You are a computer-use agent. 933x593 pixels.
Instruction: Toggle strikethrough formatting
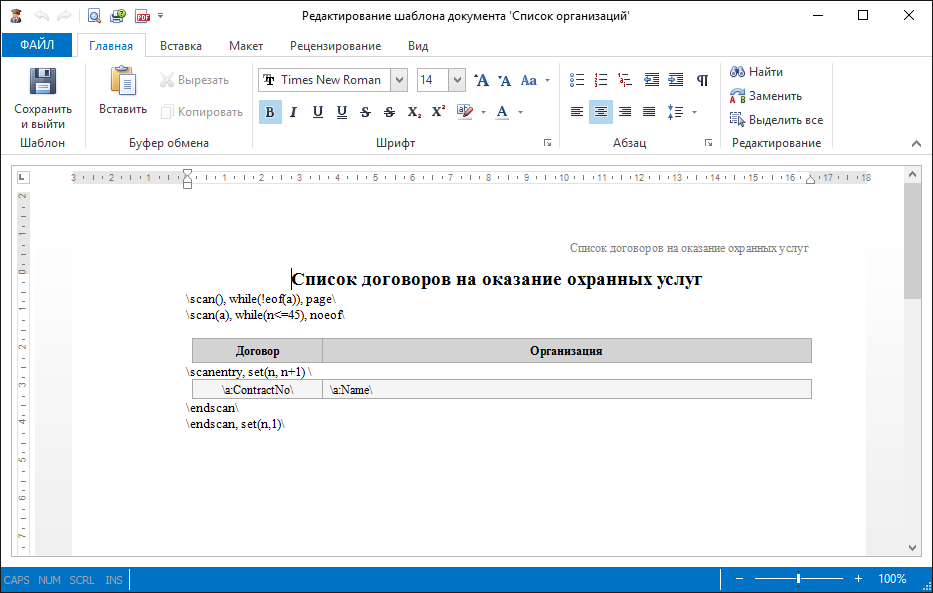coord(365,112)
